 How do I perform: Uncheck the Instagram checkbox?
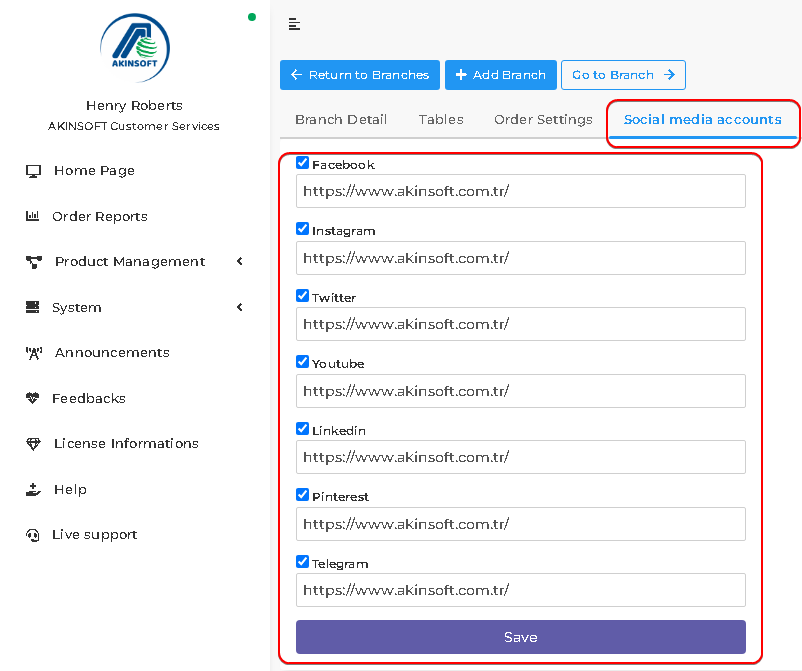coord(302,229)
